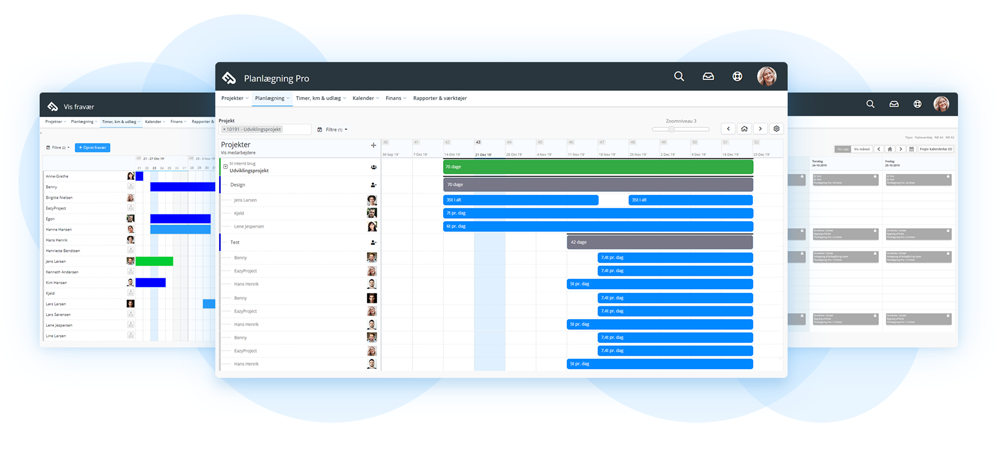Click Lene Jespersen's photo in the project tree
The height and width of the screenshot is (464, 1000).
pos(372,226)
